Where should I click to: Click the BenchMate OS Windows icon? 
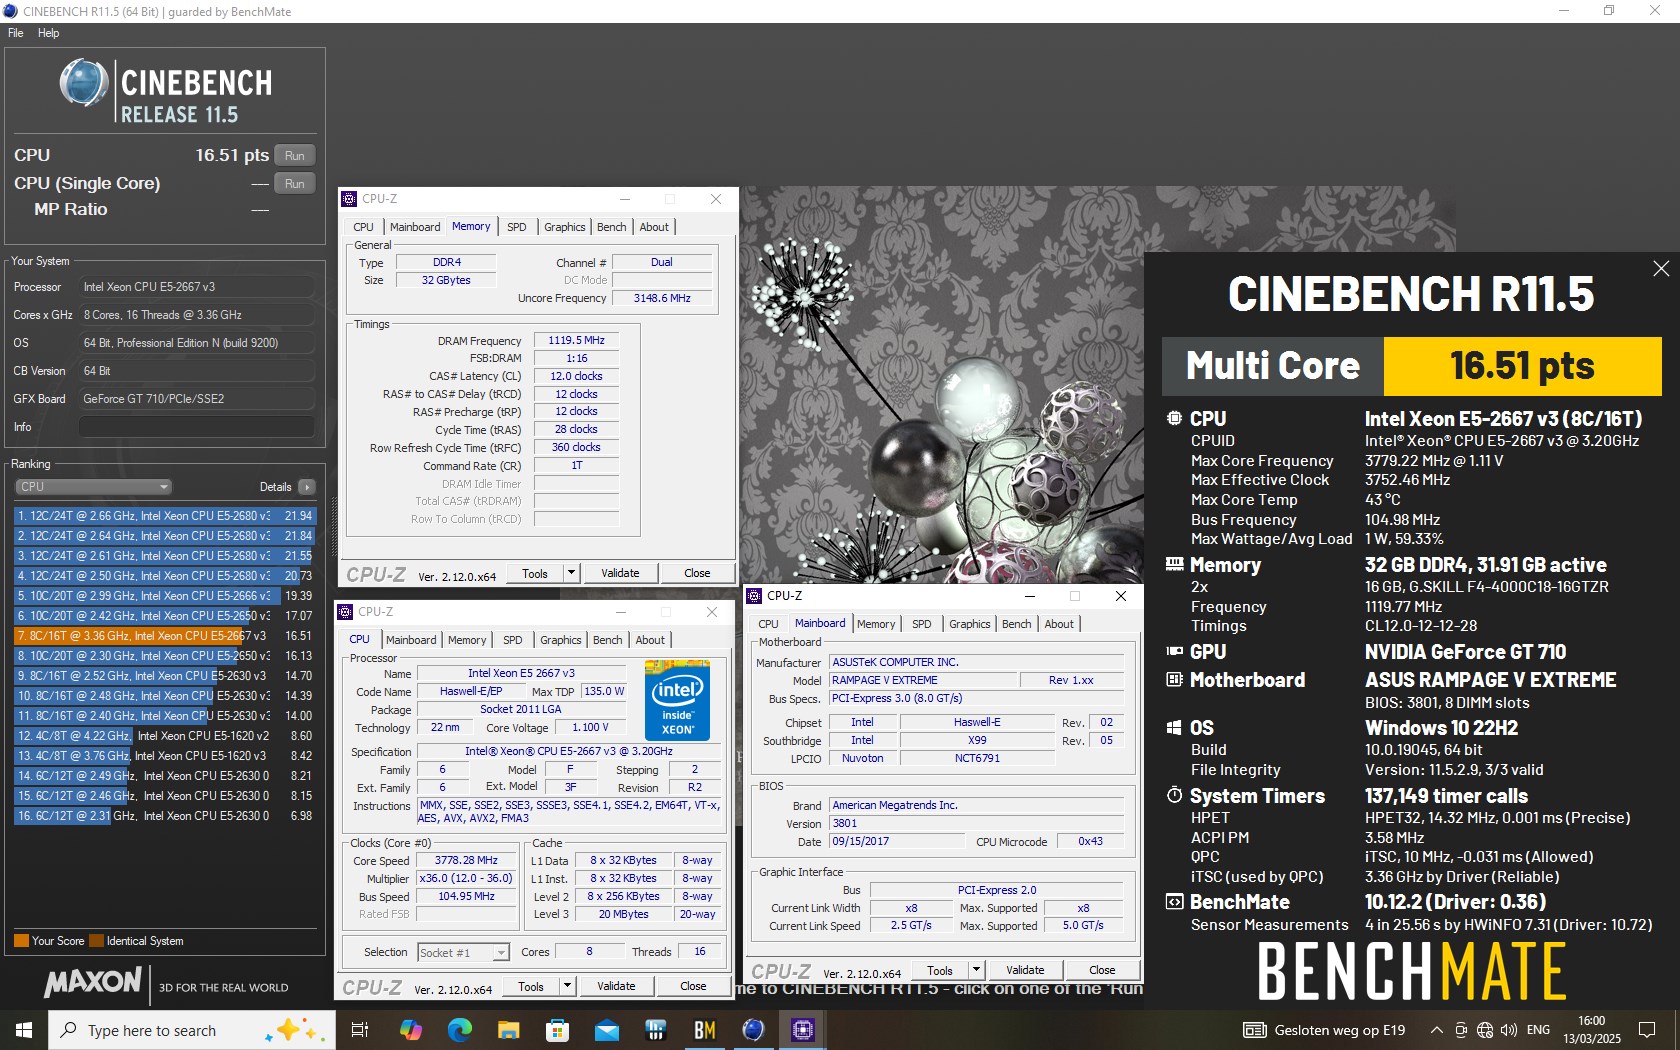coord(1174,727)
